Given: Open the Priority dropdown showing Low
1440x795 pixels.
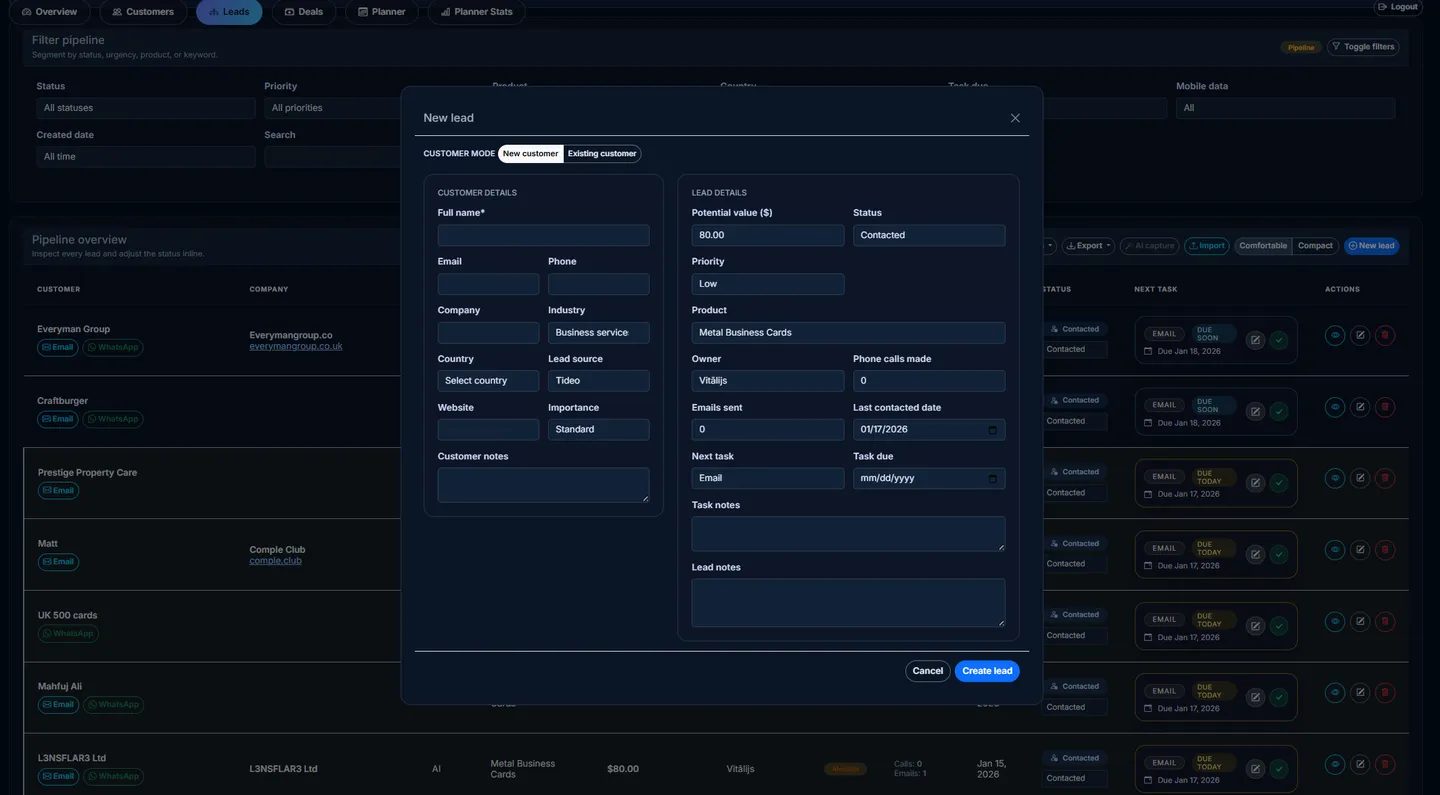Looking at the screenshot, I should pos(768,284).
